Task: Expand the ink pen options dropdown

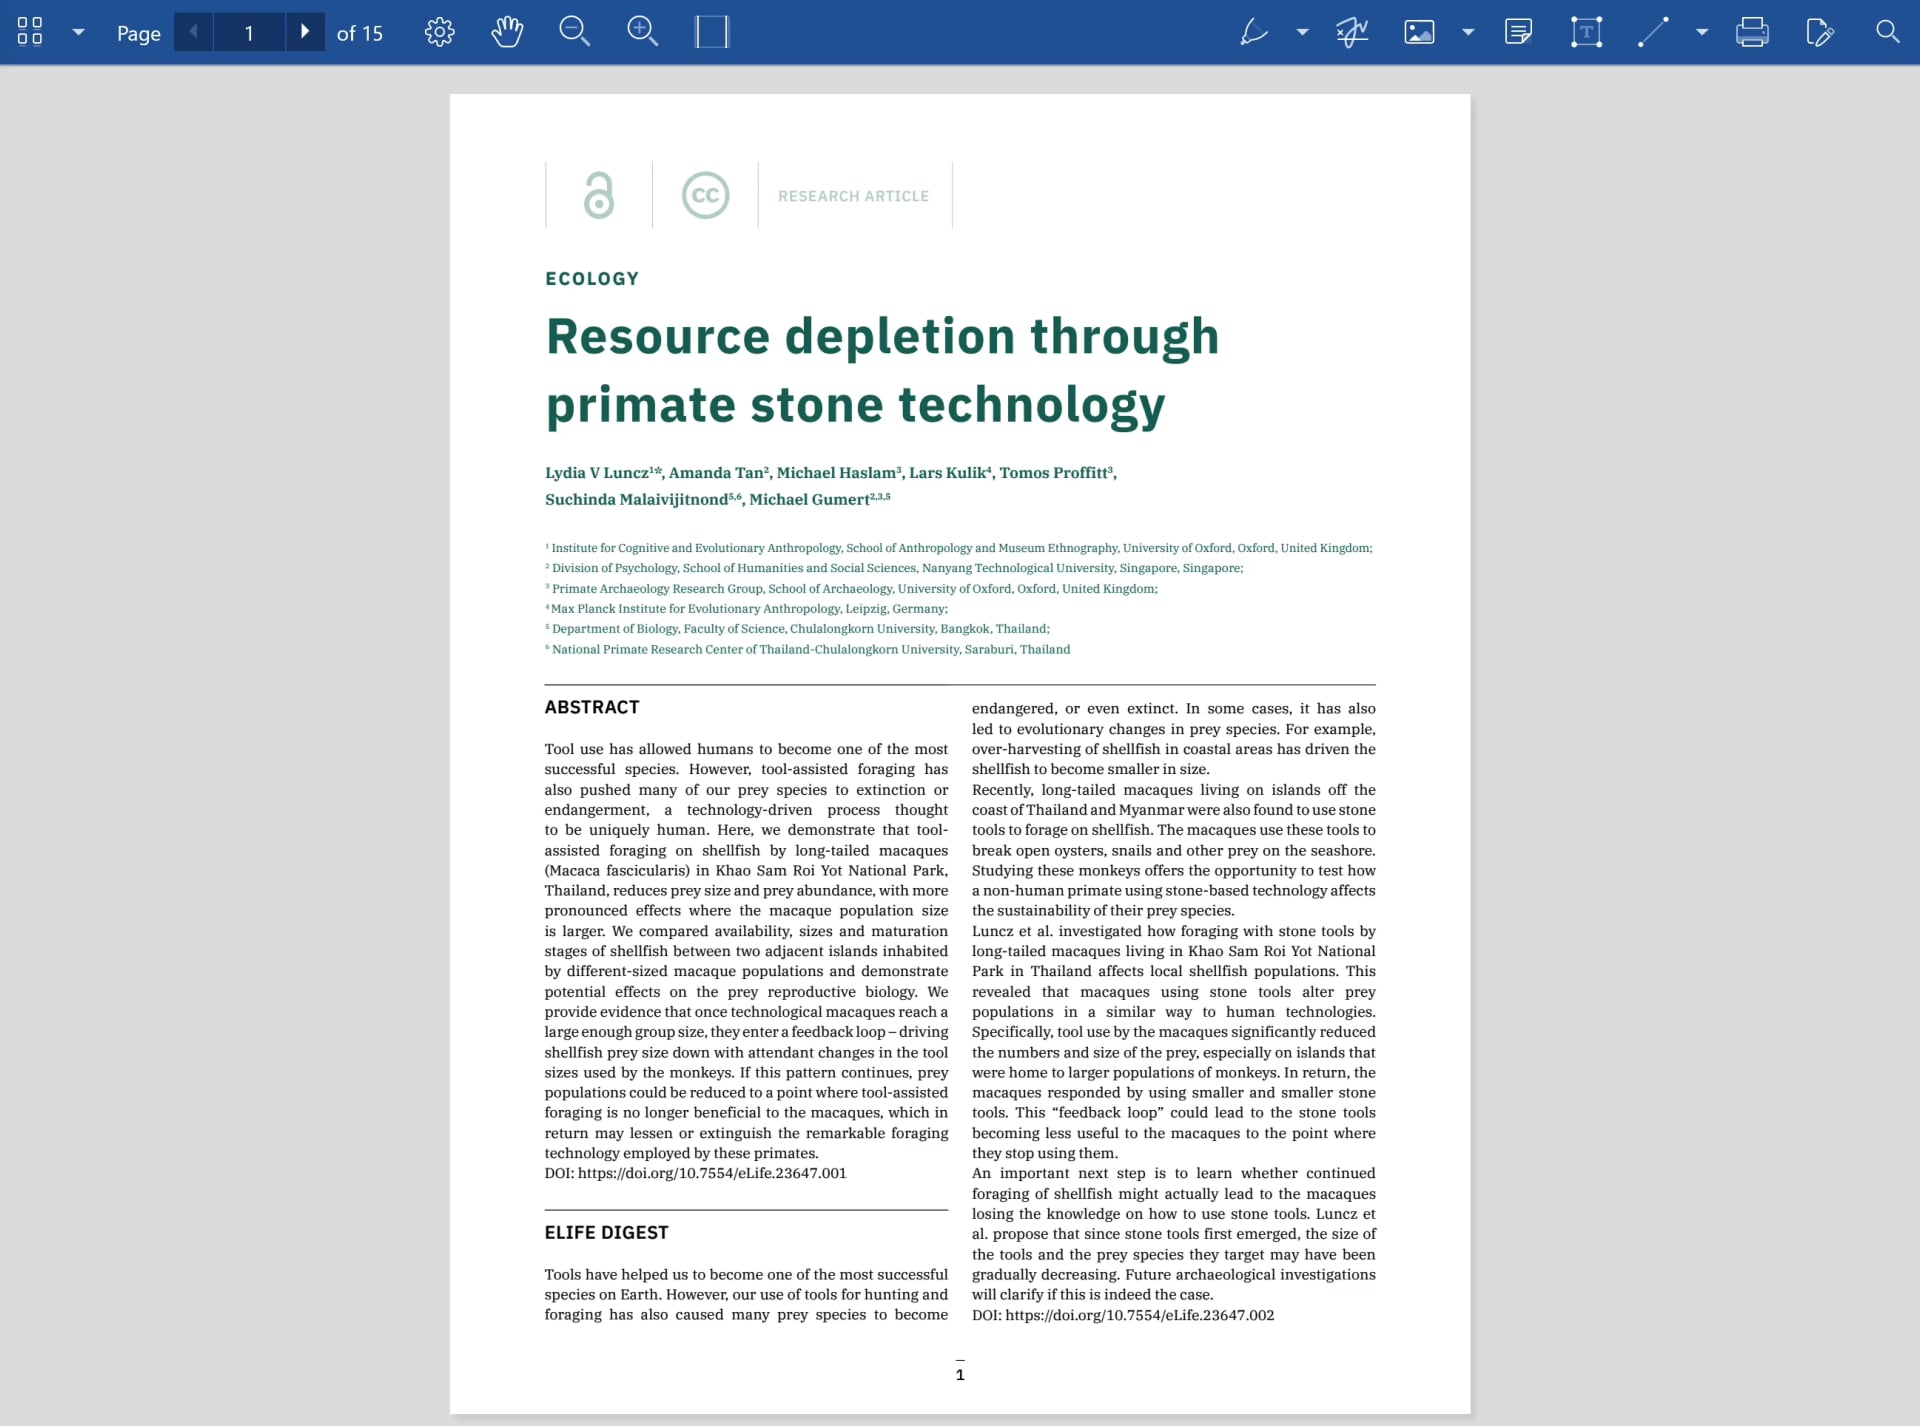Action: pyautogui.click(x=1302, y=32)
